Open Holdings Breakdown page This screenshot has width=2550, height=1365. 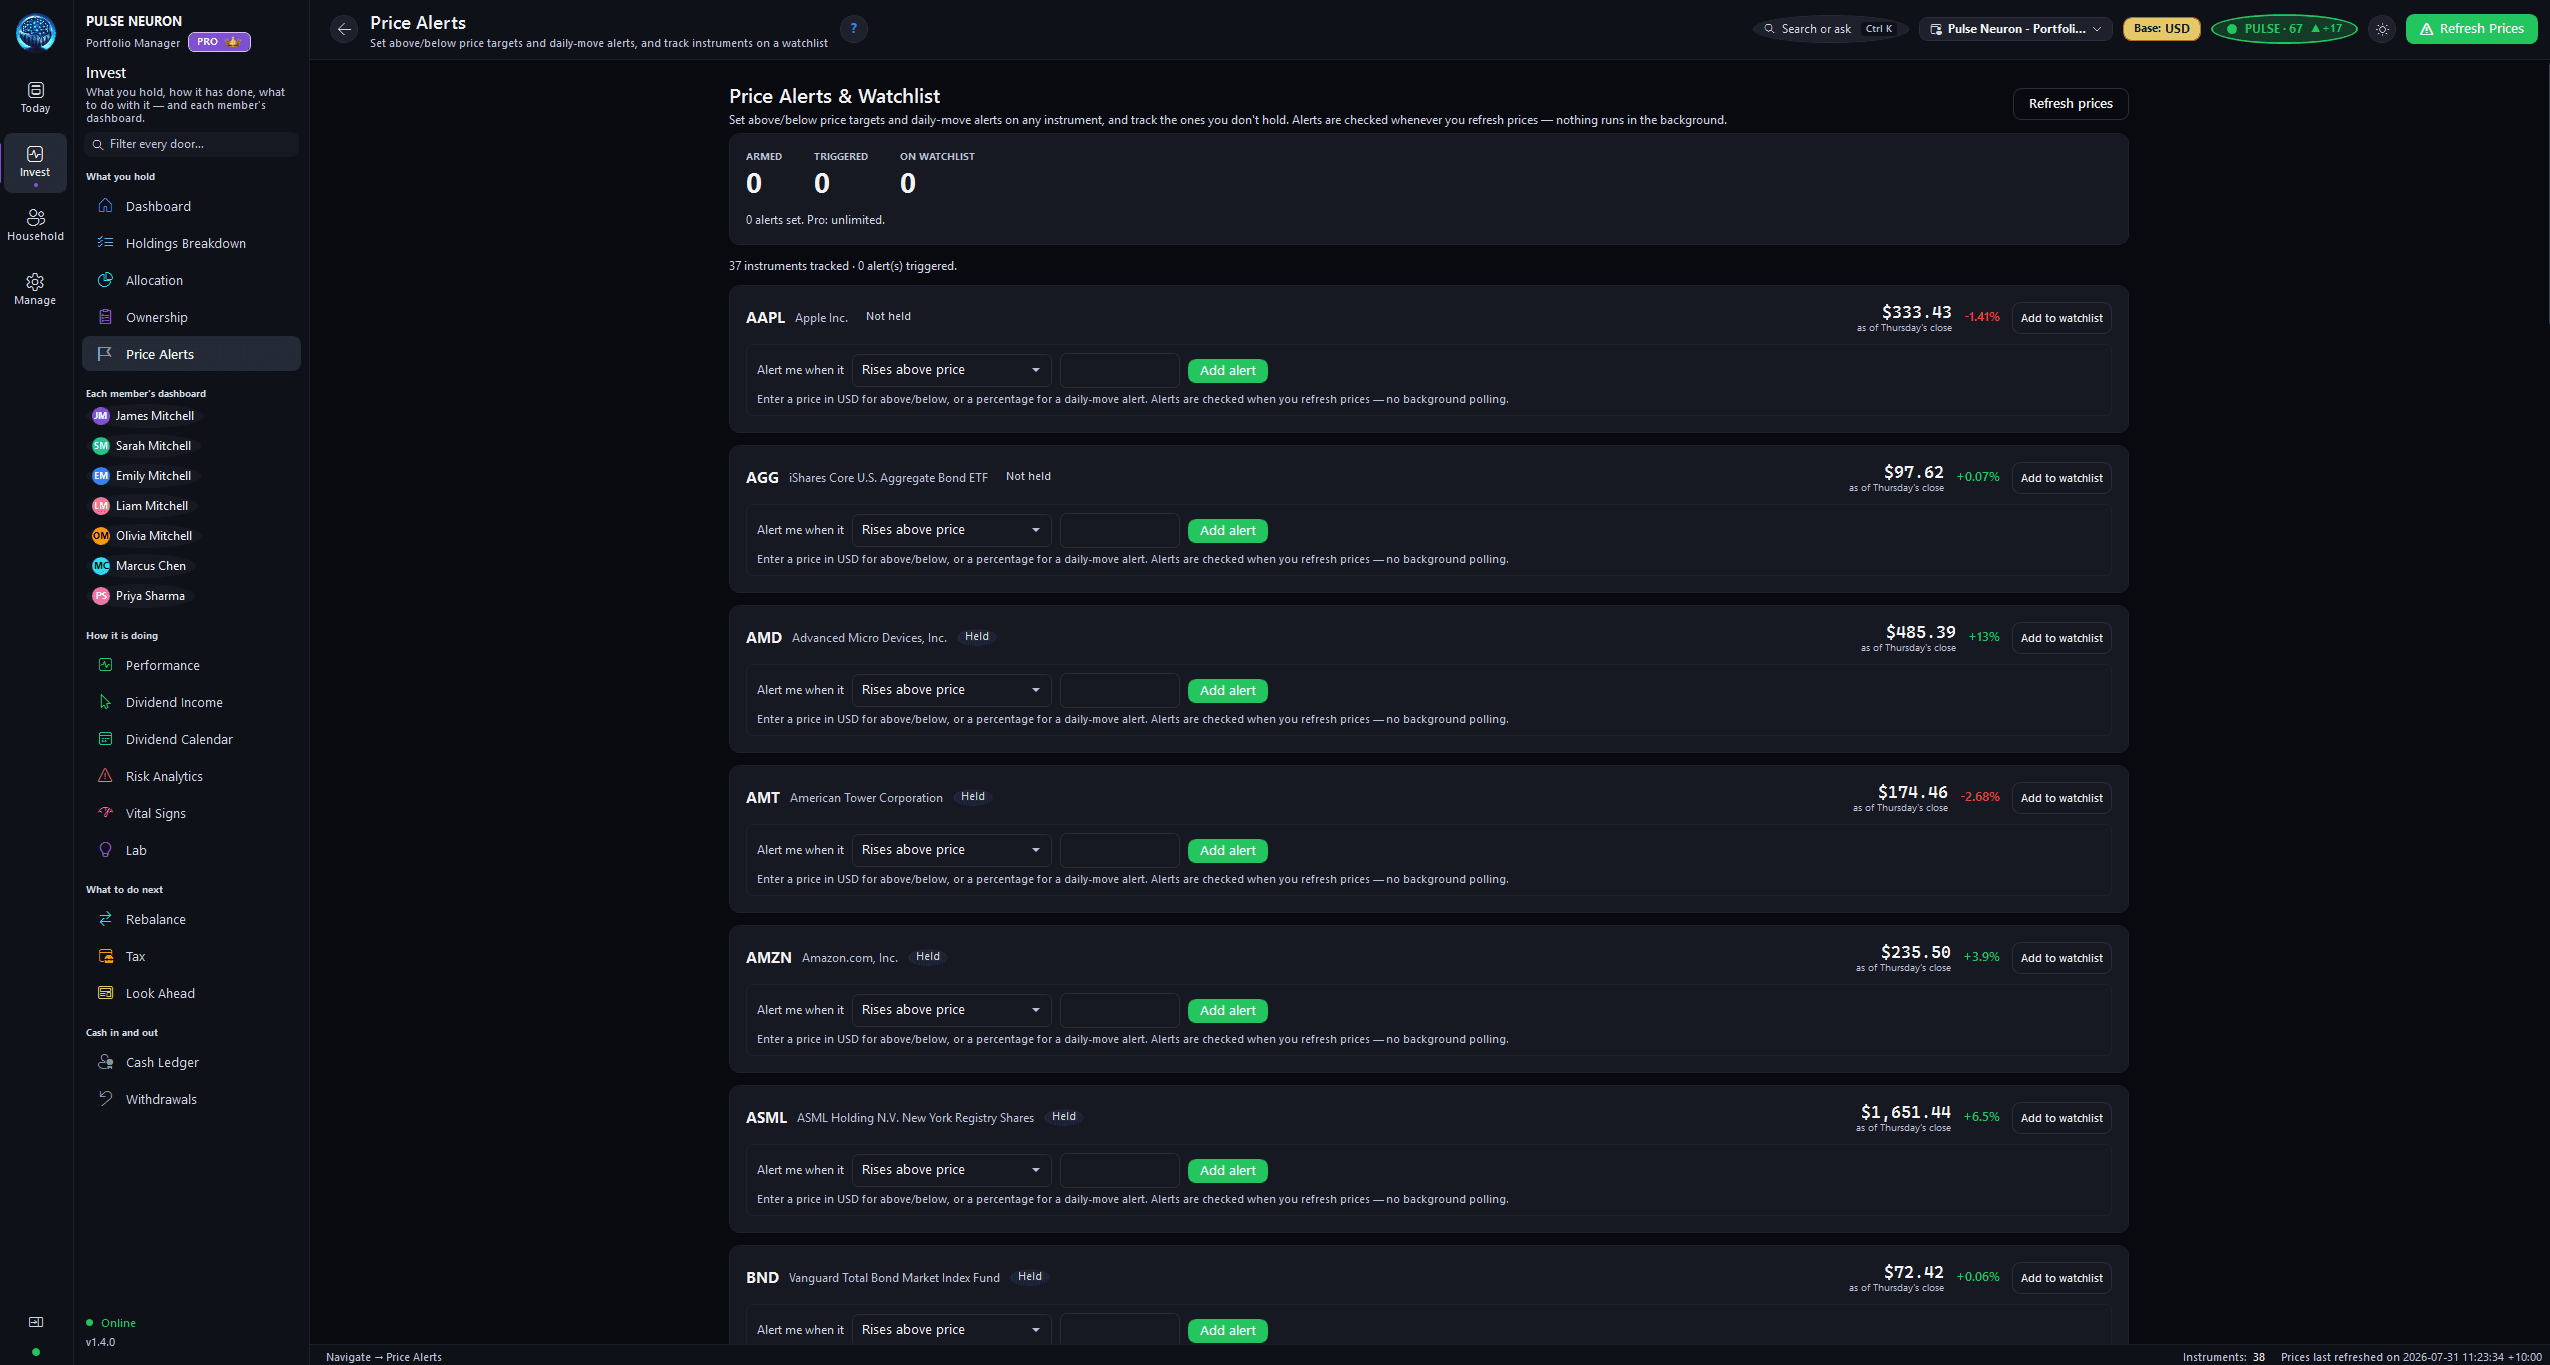tap(191, 243)
